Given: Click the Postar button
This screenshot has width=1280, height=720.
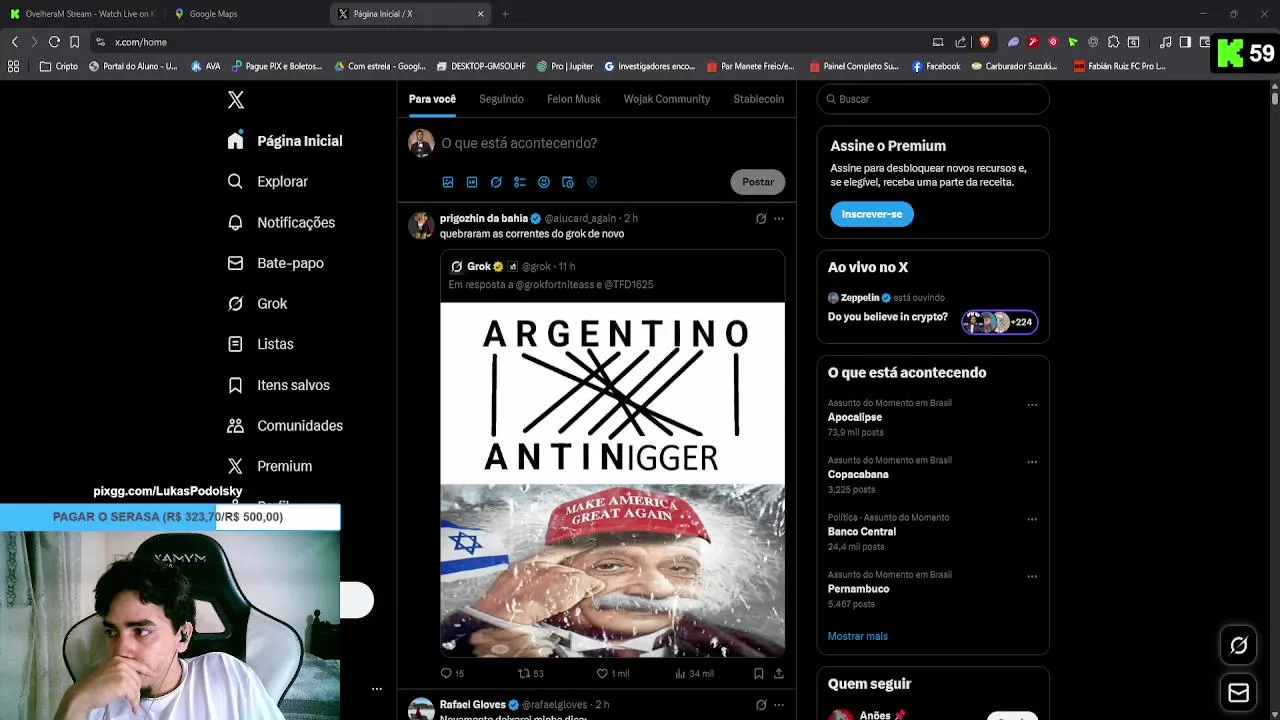Looking at the screenshot, I should coord(758,182).
